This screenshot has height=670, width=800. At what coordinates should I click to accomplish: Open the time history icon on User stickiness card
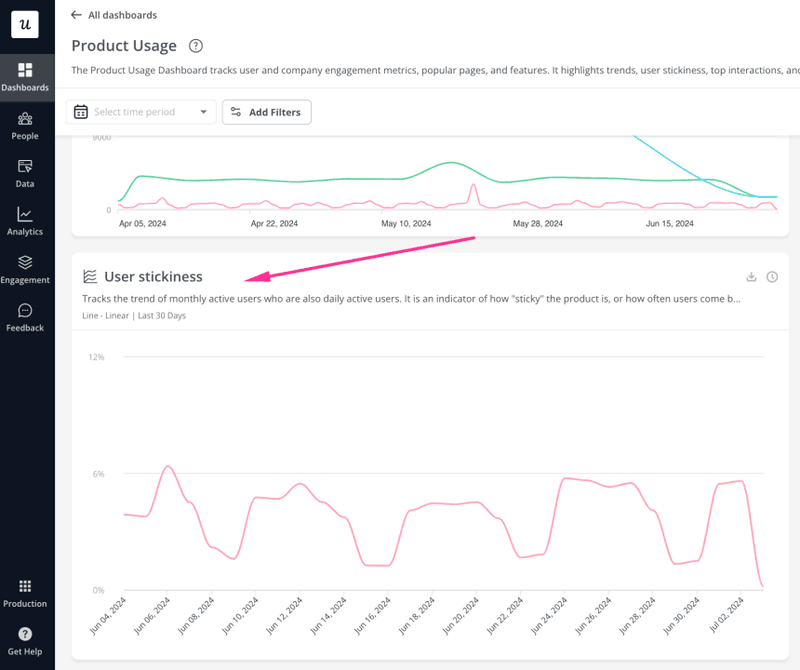tap(771, 276)
